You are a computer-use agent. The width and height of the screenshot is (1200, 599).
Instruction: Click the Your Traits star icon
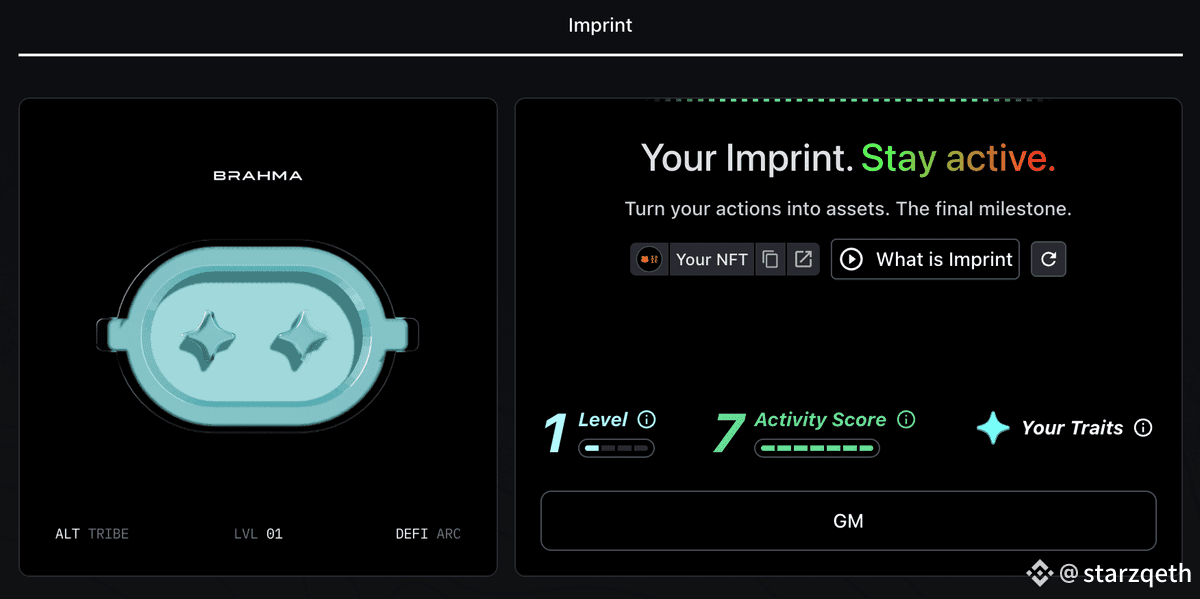[x=993, y=428]
